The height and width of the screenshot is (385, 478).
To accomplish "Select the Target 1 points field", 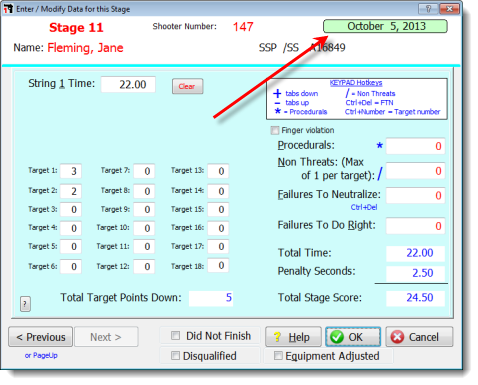I will 71,171.
